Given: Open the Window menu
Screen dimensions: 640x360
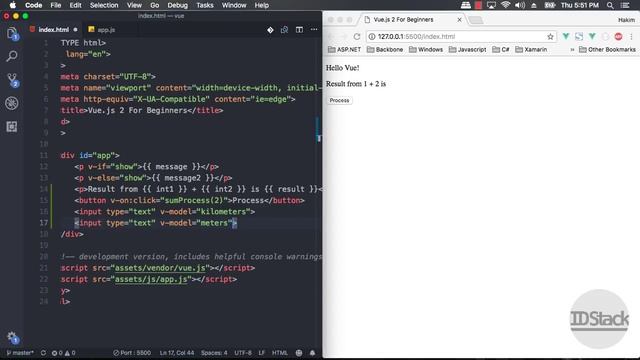Looking at the screenshot, I should click(x=234, y=5).
